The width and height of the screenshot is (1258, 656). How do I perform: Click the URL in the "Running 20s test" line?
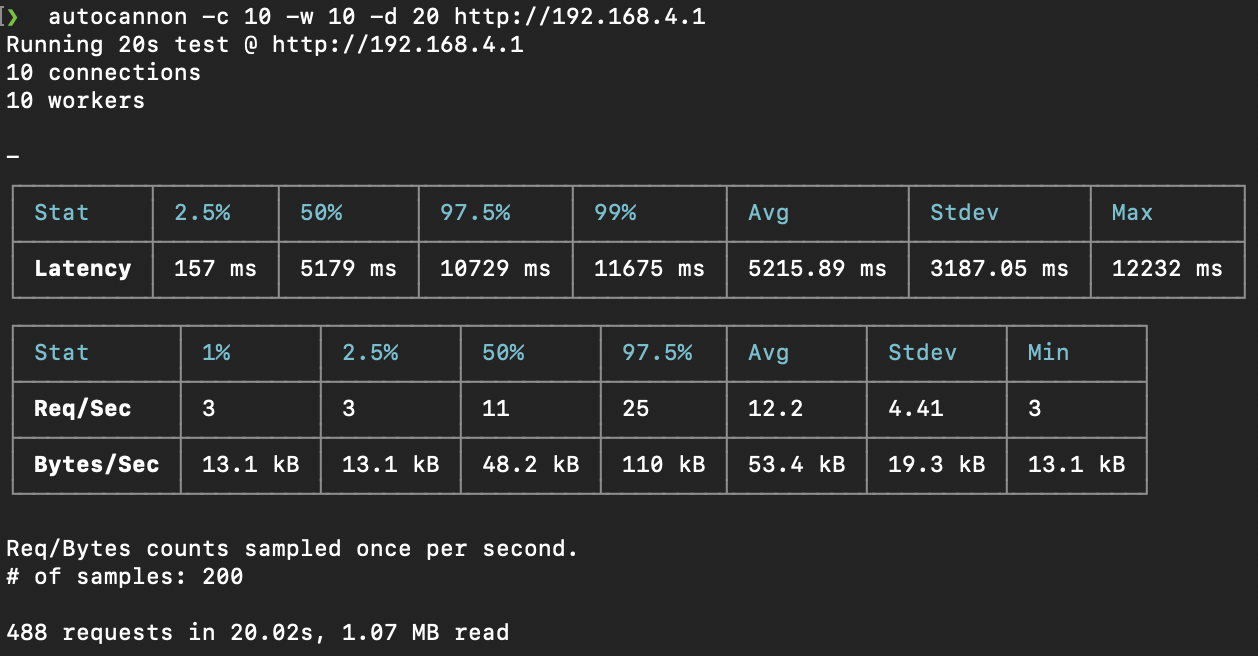click(397, 45)
